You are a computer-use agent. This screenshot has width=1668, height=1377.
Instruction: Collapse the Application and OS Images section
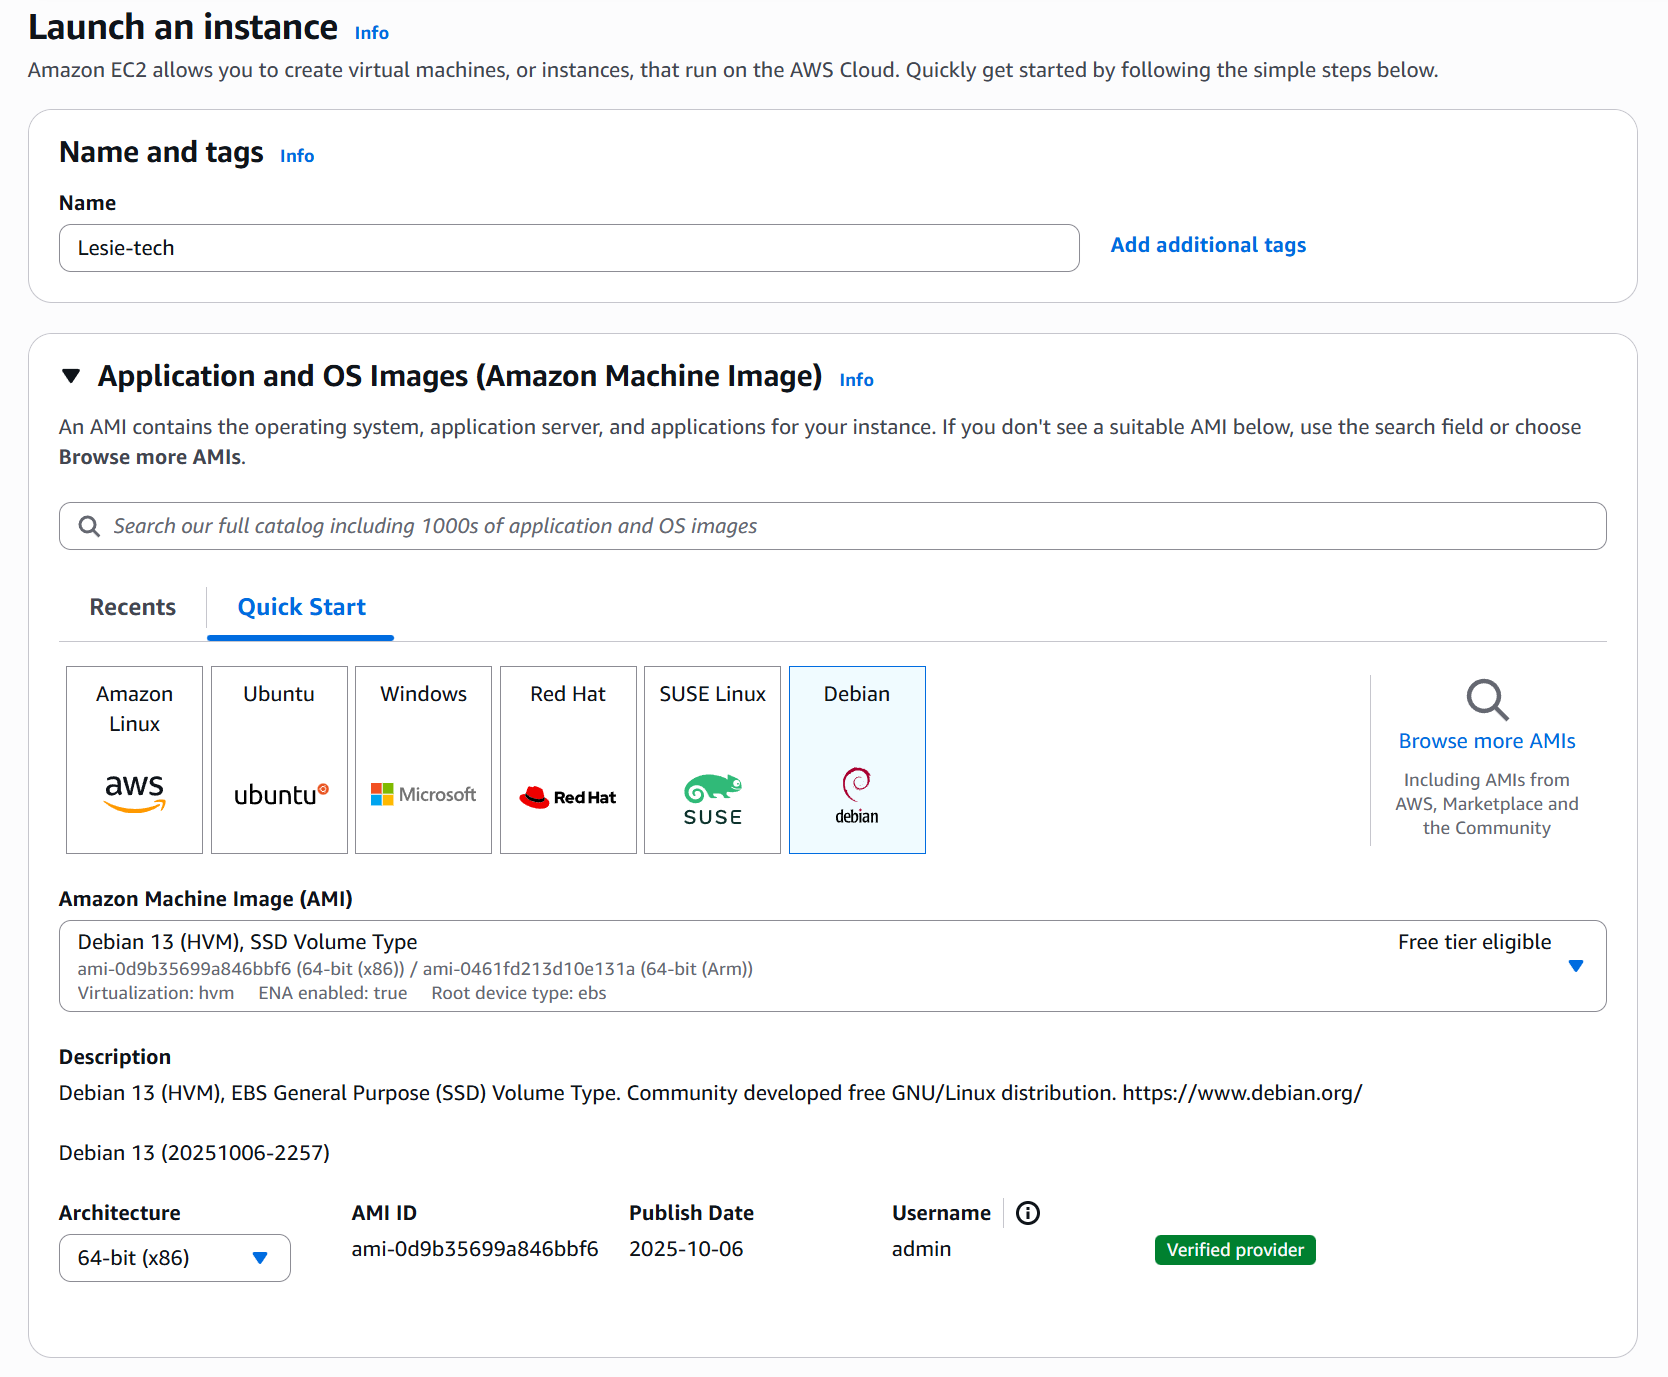71,376
